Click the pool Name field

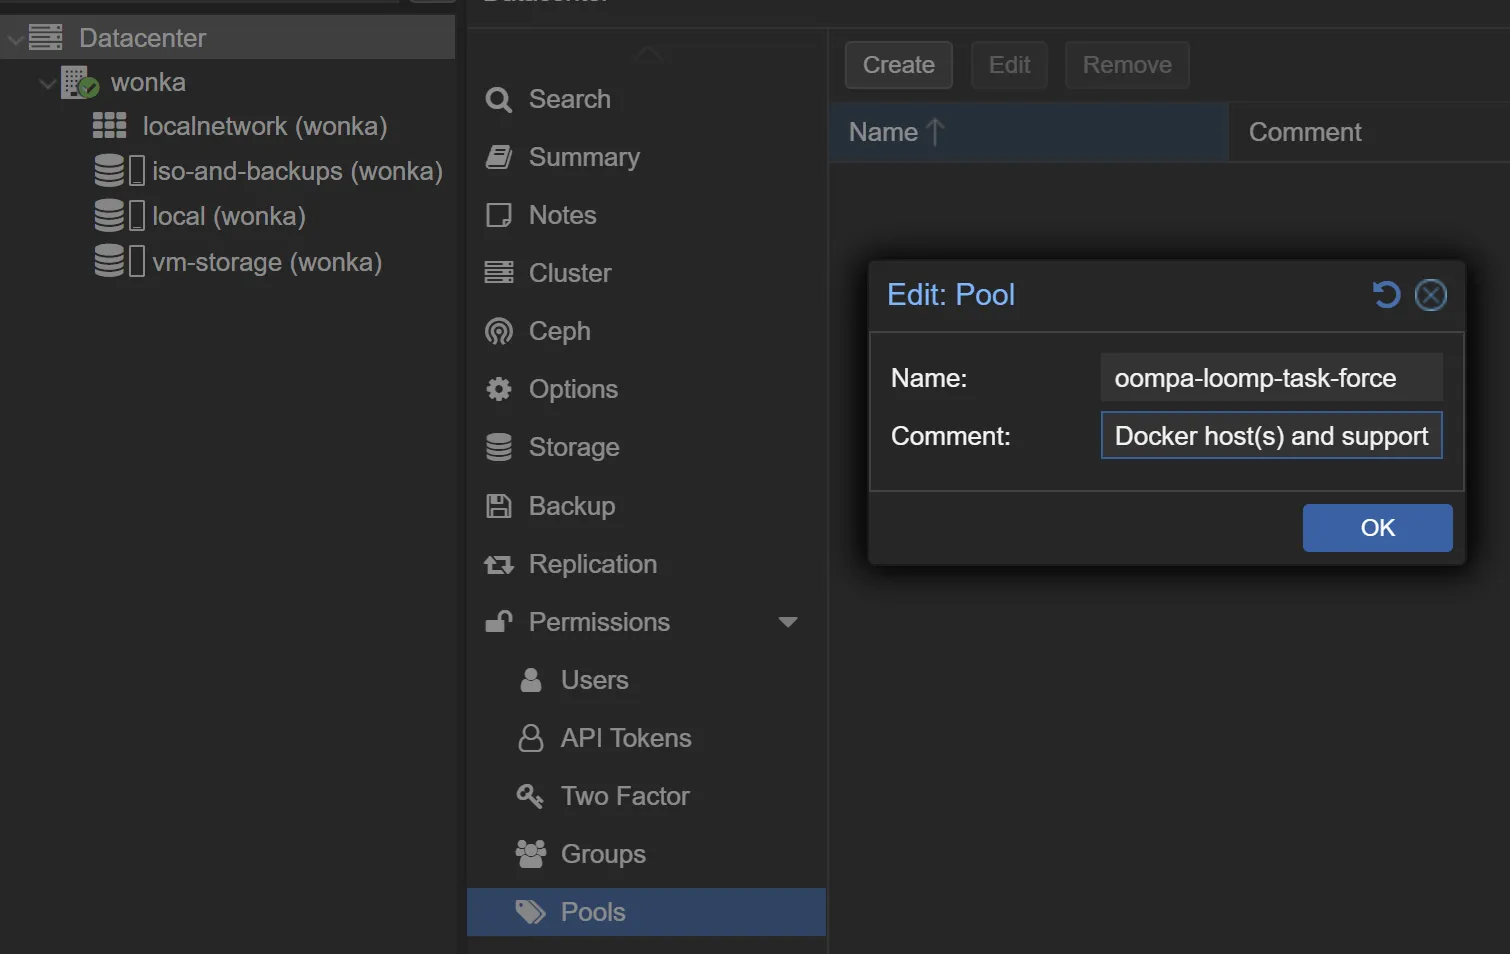pyautogui.click(x=1271, y=378)
